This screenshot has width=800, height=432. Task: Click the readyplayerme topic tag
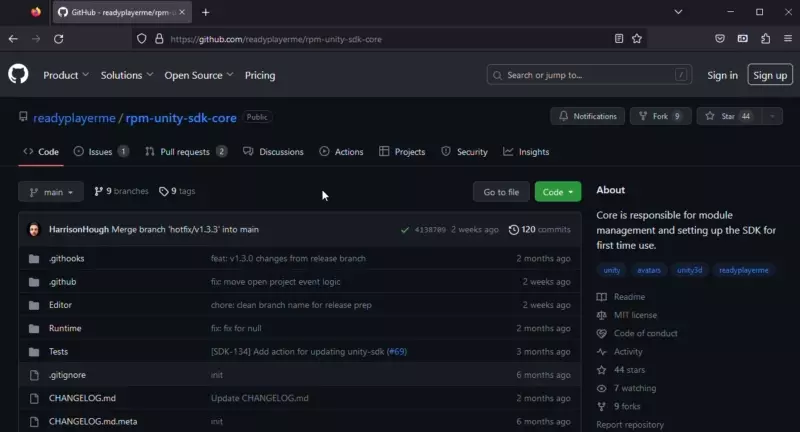[743, 270]
